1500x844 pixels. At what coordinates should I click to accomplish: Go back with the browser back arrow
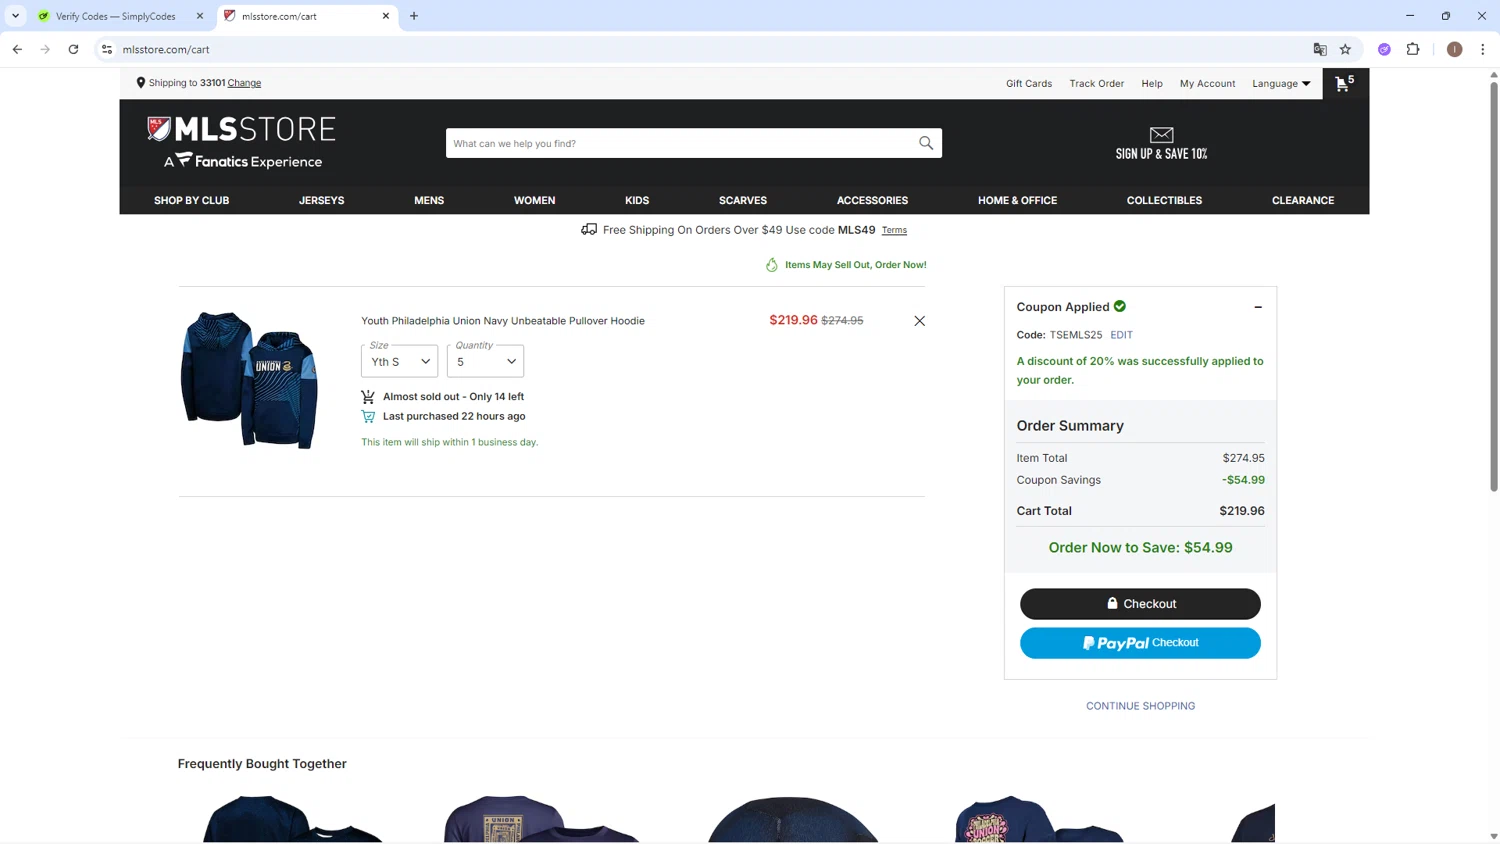click(x=17, y=49)
